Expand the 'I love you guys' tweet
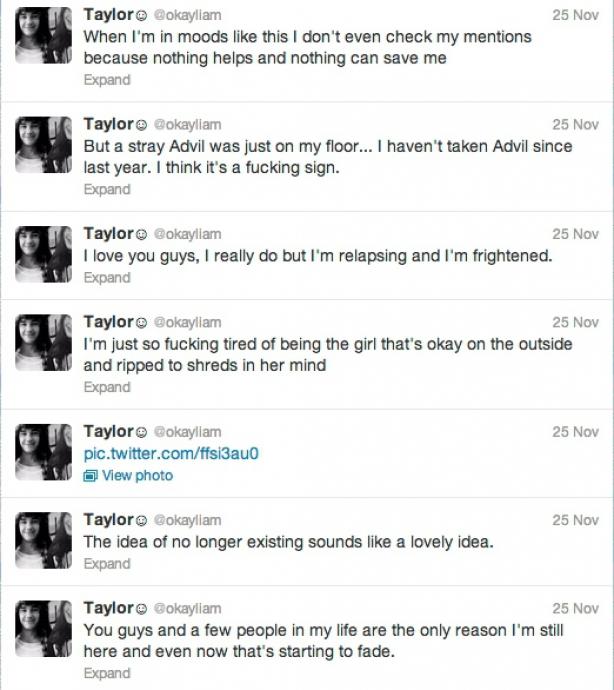Image resolution: width=614 pixels, height=690 pixels. click(107, 278)
